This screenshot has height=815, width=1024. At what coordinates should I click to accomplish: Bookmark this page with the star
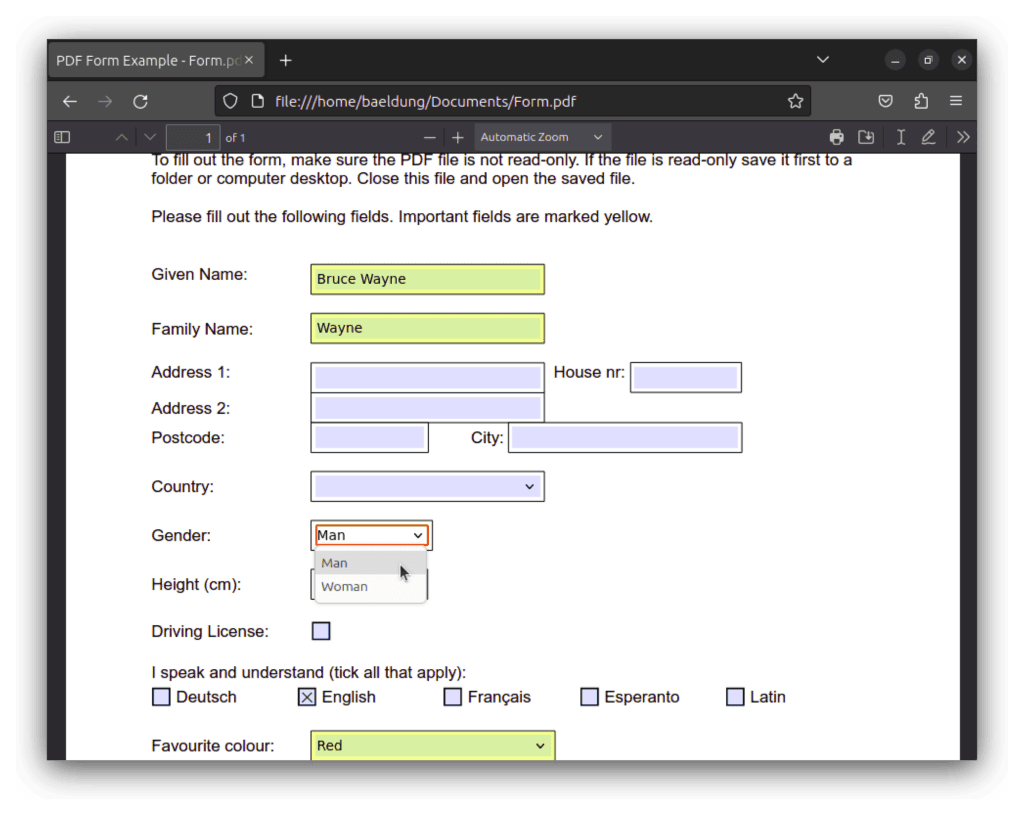coord(795,101)
